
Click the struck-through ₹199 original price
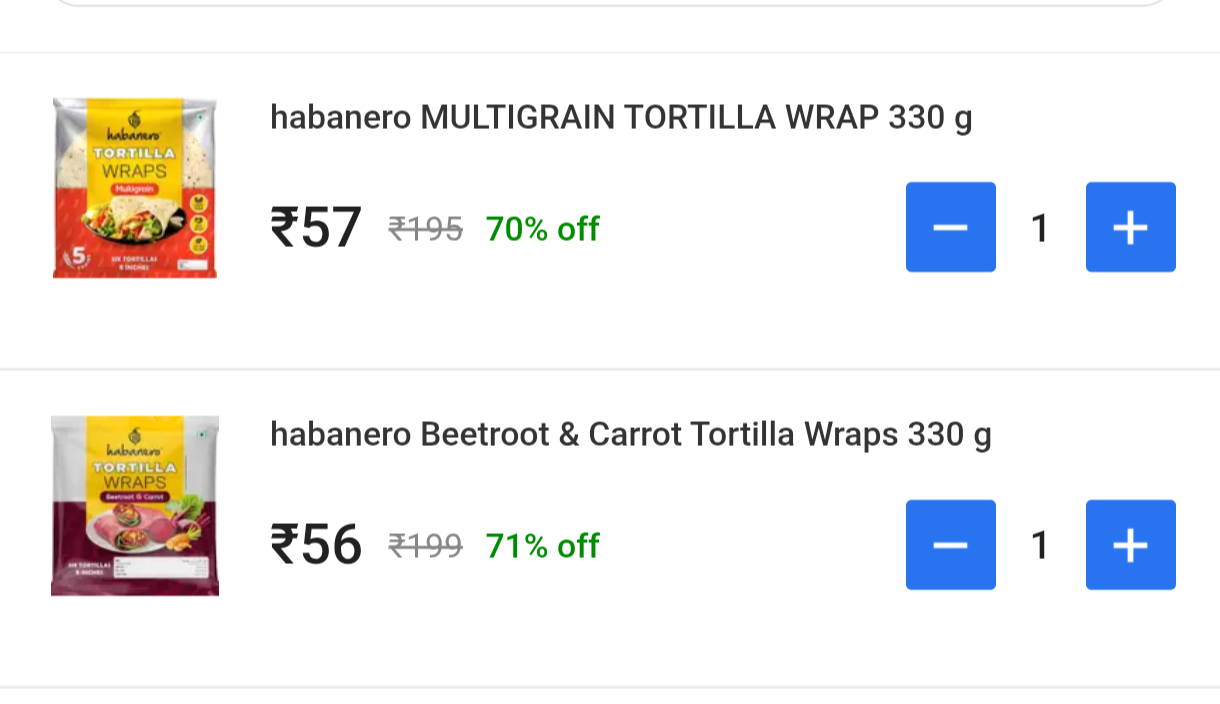pos(425,547)
